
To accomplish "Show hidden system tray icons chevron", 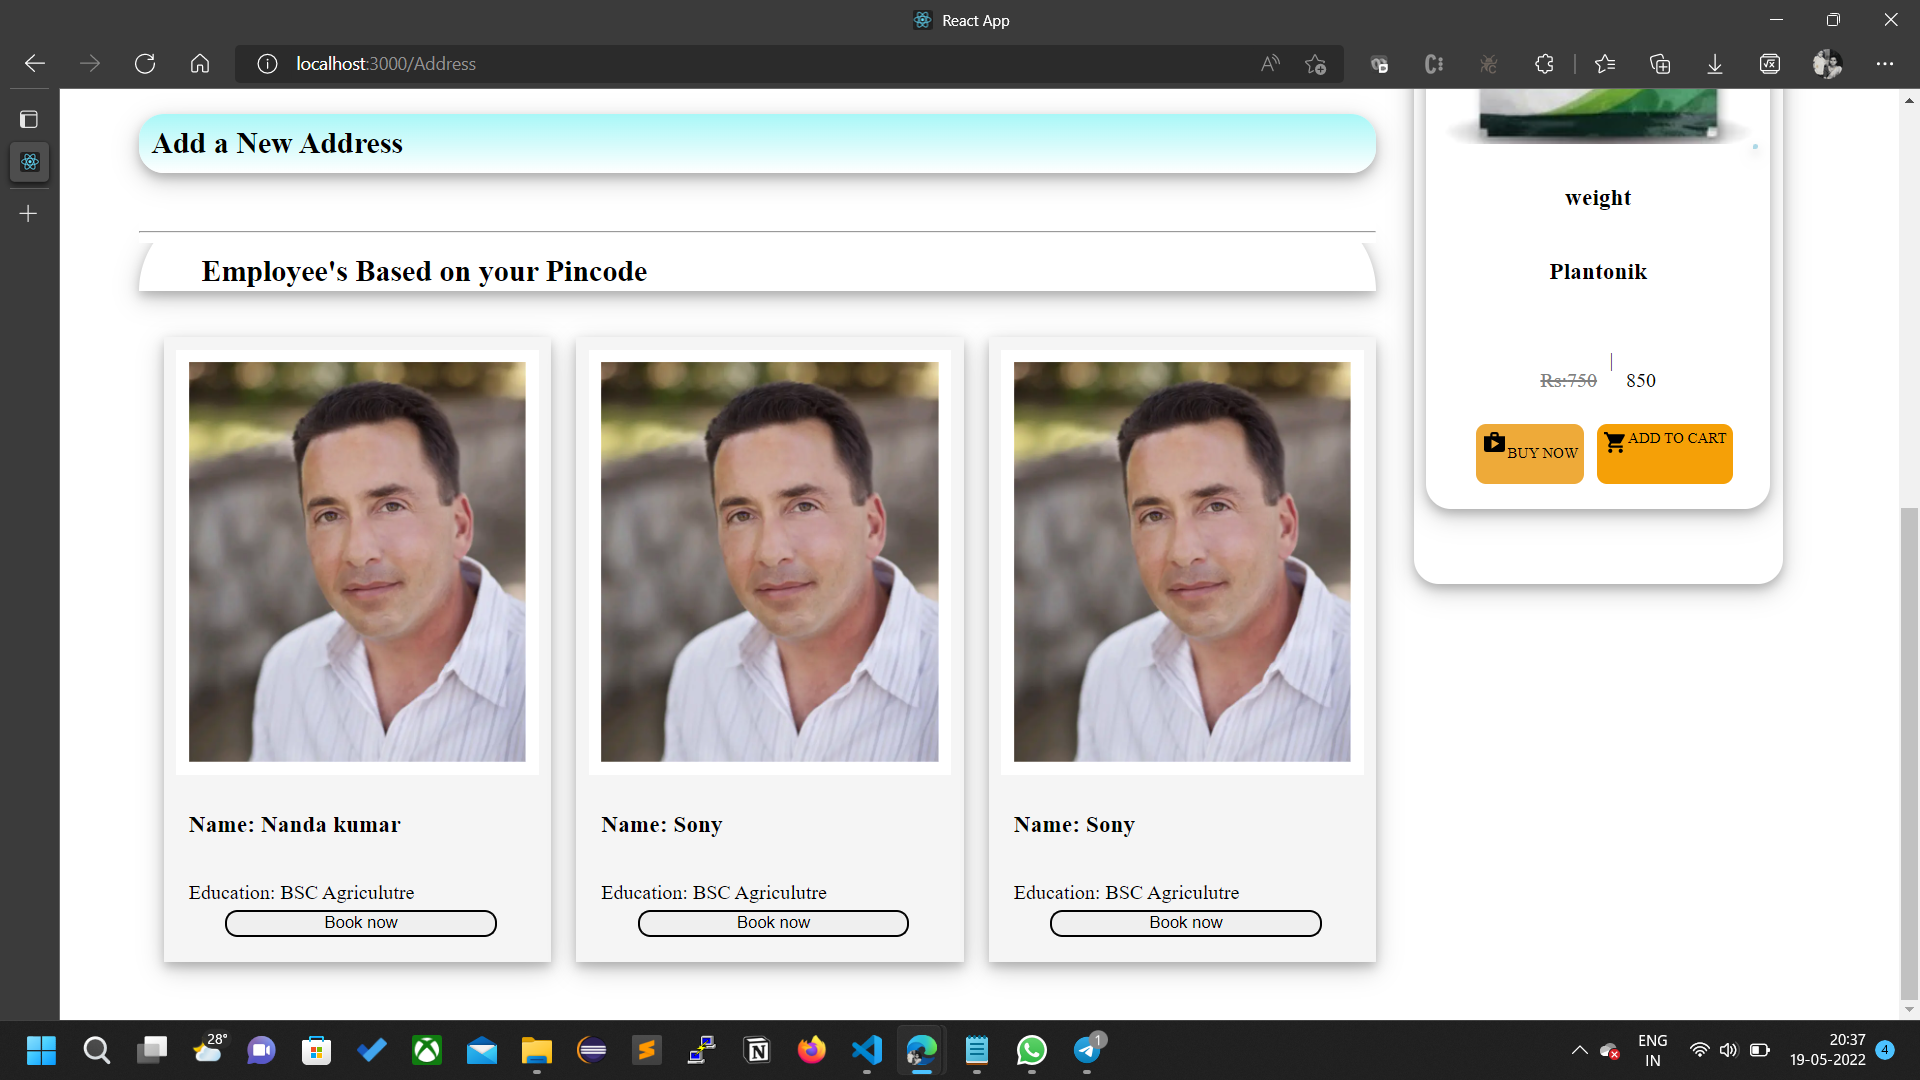I will [1579, 1050].
